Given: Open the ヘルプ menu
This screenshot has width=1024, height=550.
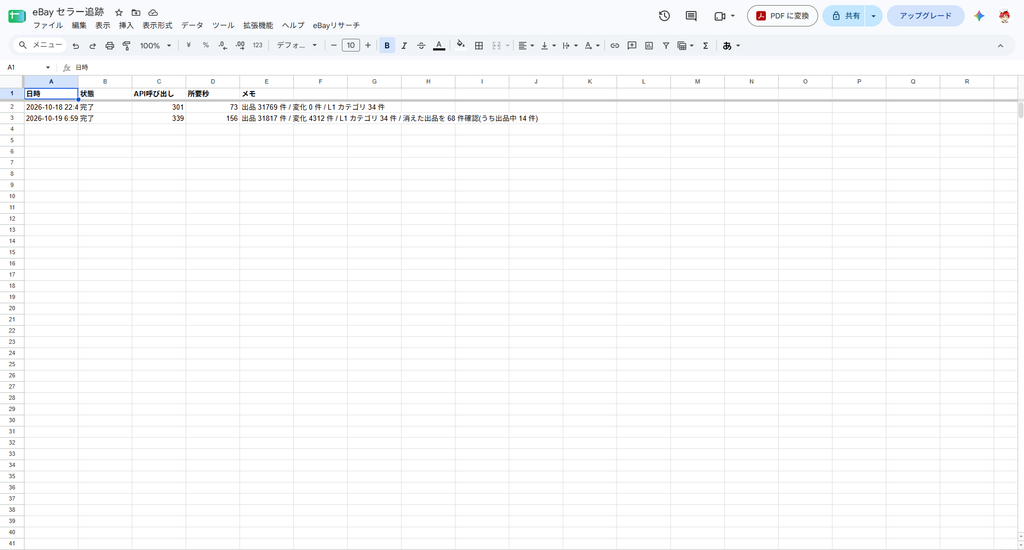Looking at the screenshot, I should pos(293,25).
